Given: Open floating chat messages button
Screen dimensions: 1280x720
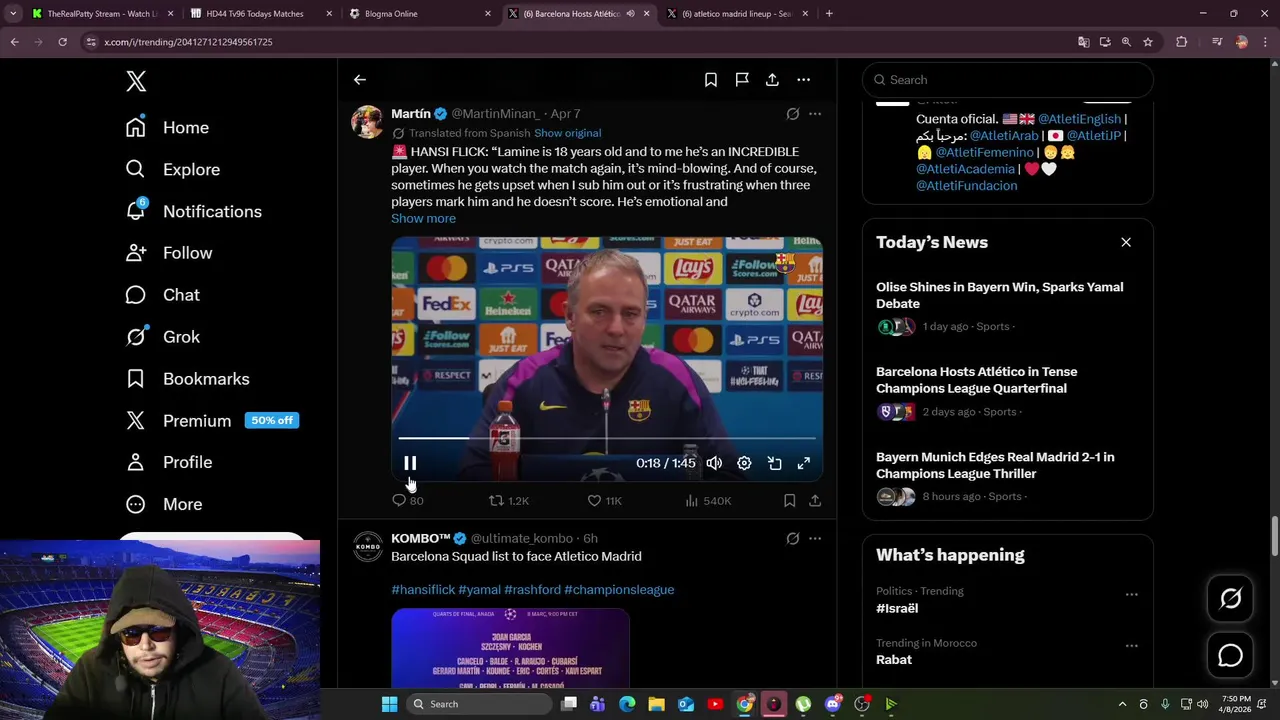Looking at the screenshot, I should [1230, 656].
